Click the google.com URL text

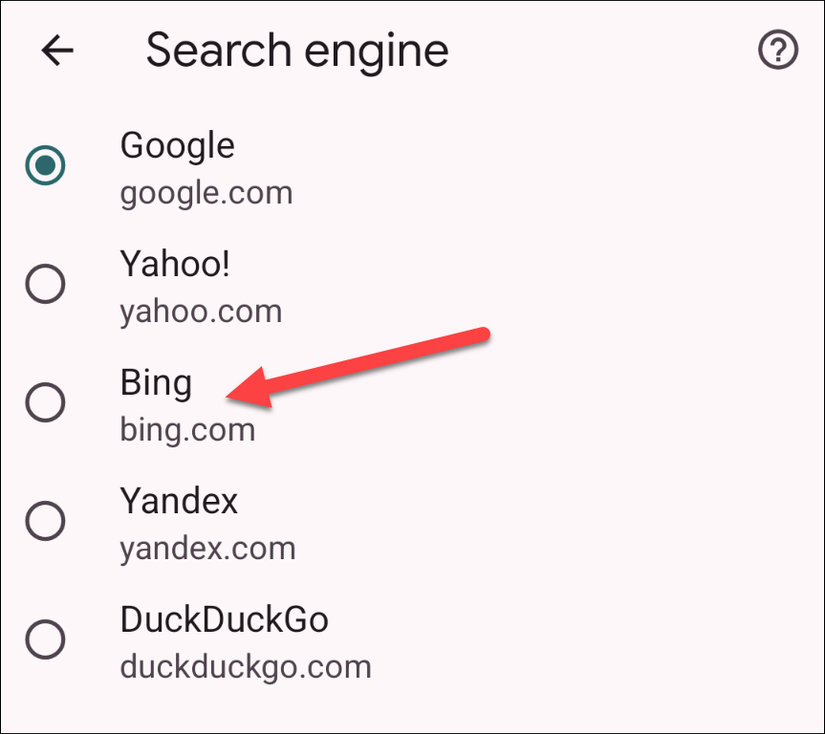click(x=206, y=192)
